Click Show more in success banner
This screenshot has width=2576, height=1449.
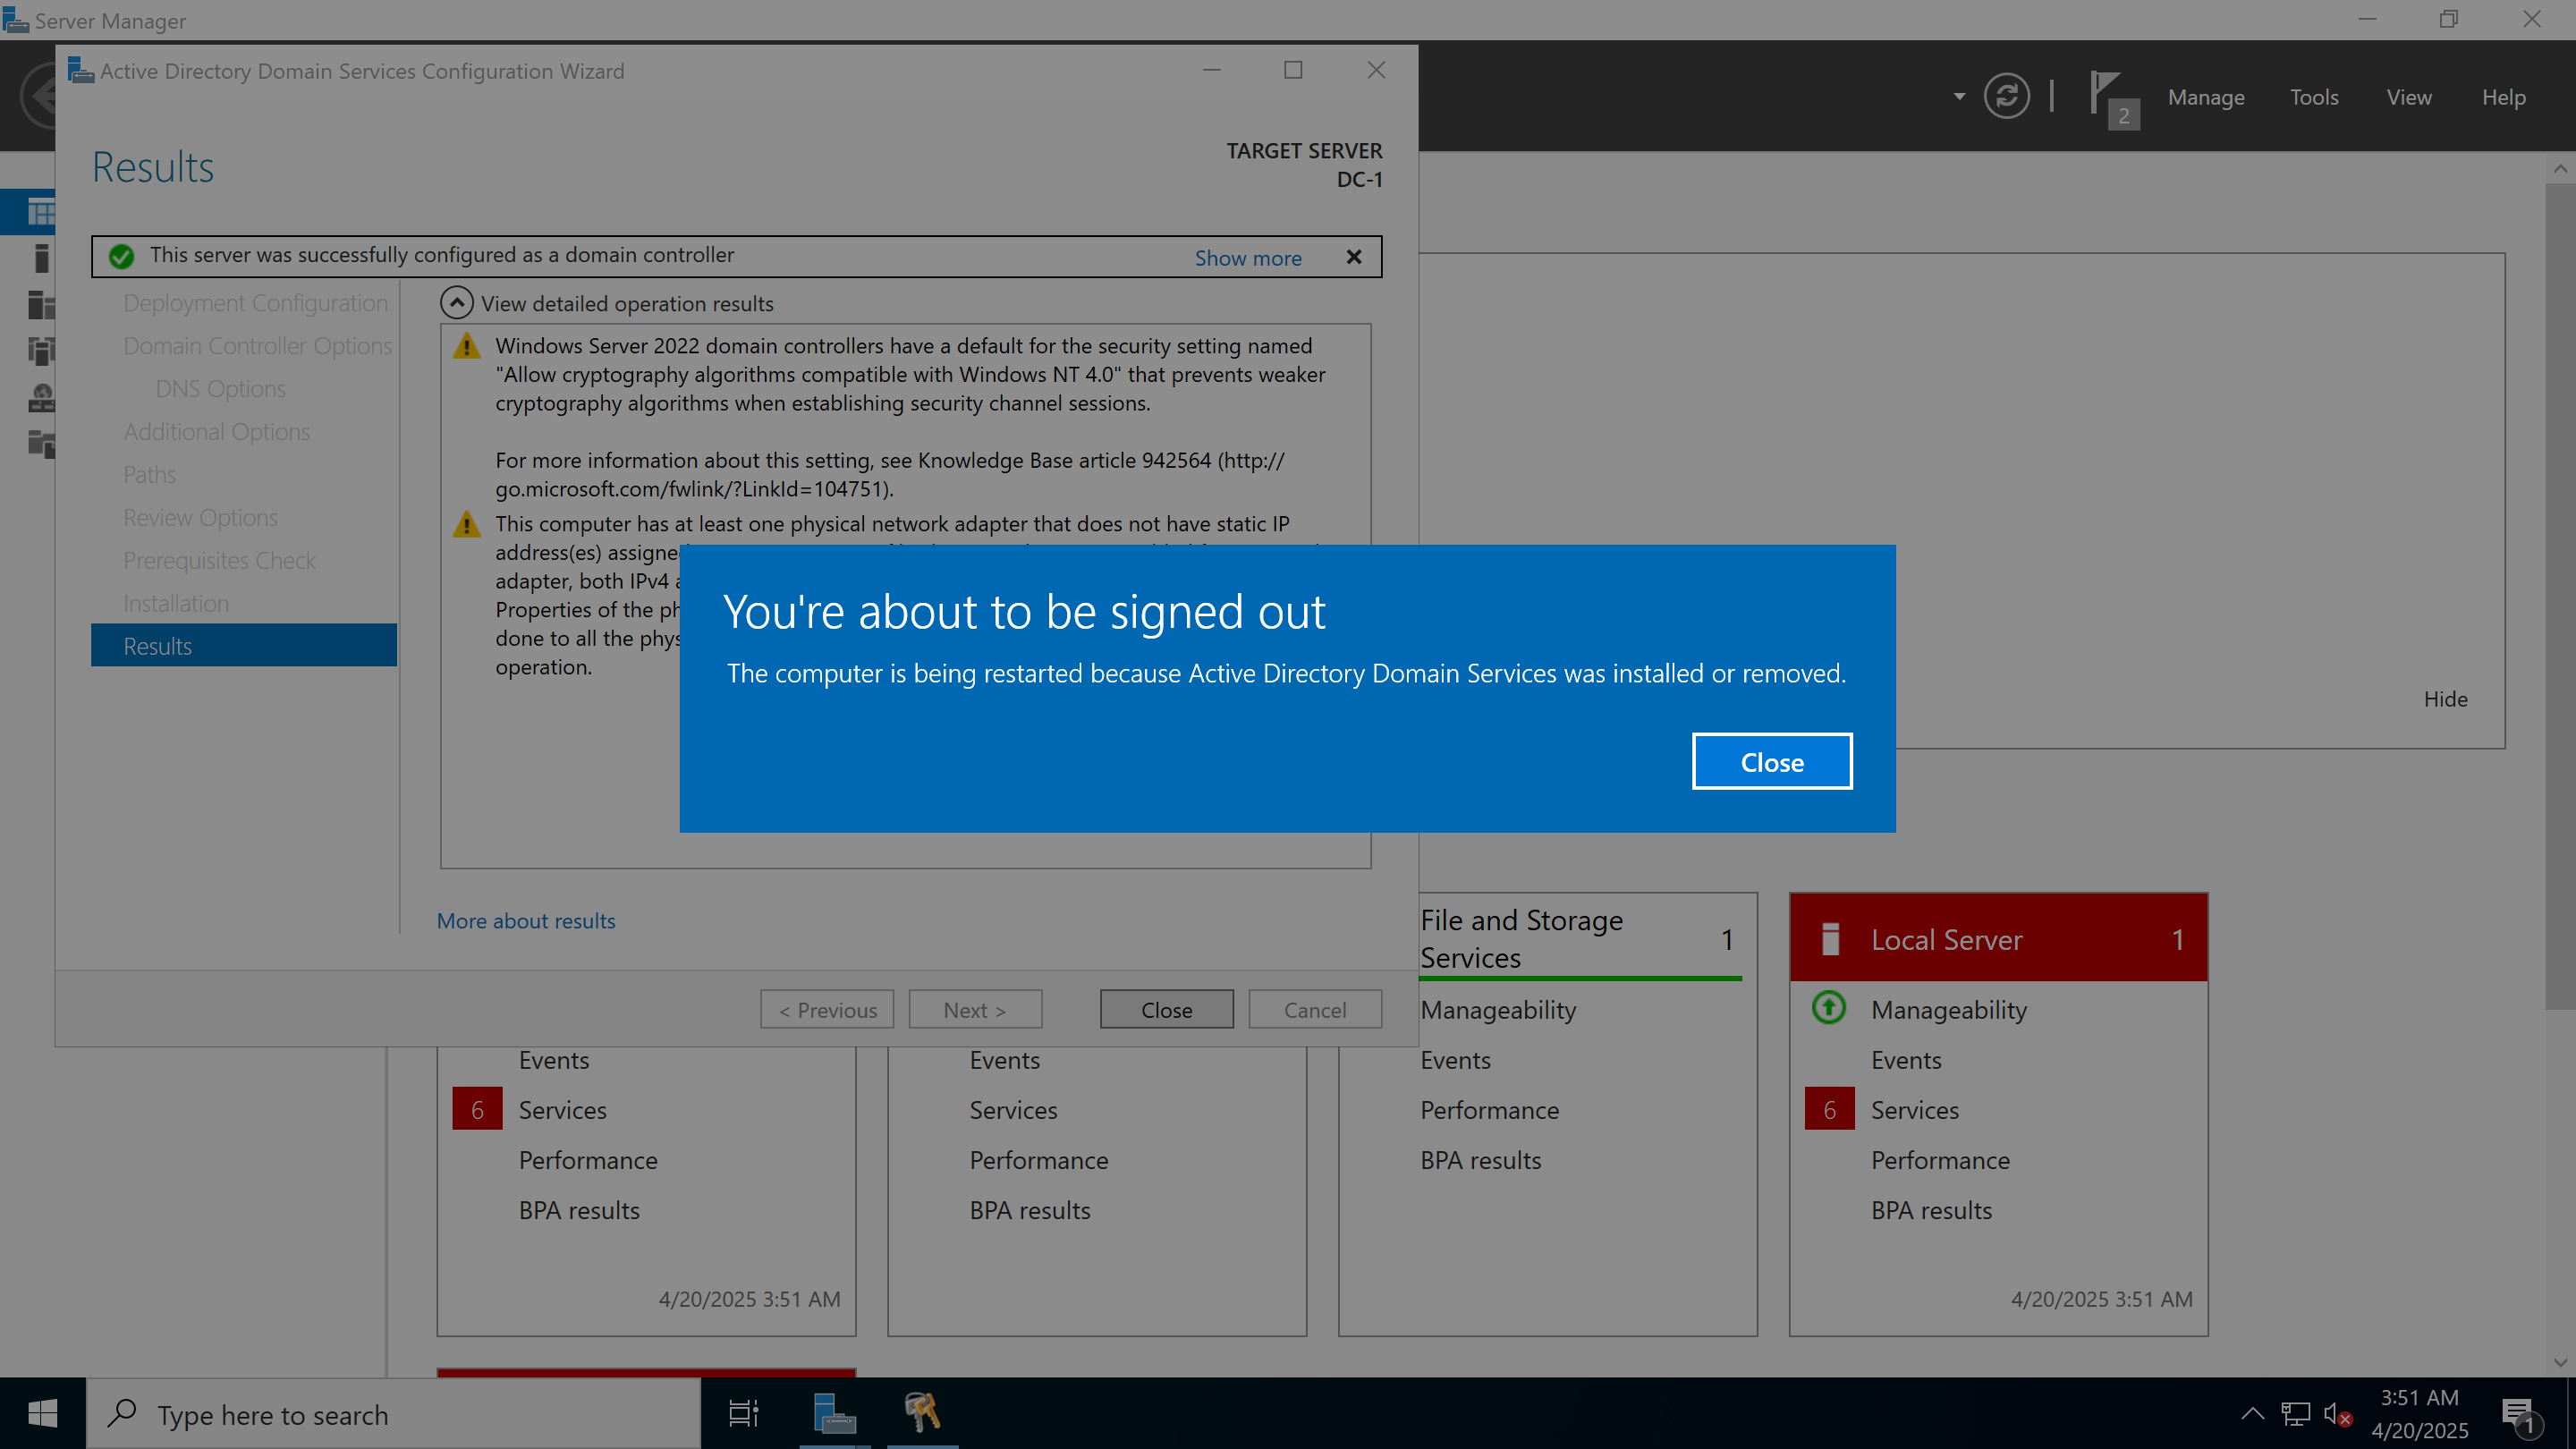tap(1248, 258)
